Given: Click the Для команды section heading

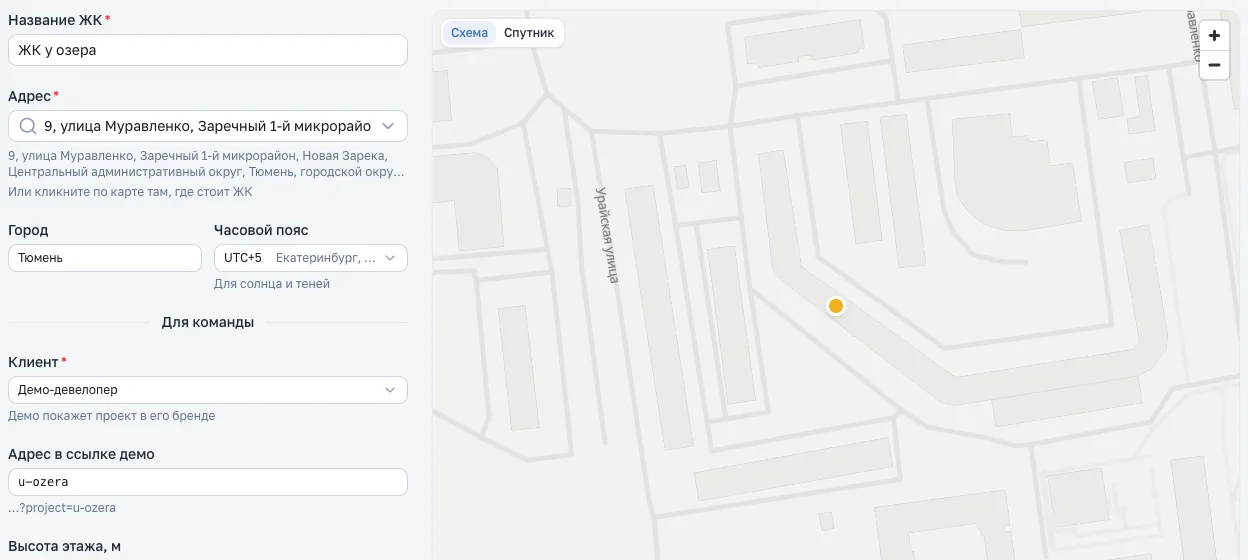Looking at the screenshot, I should (208, 322).
